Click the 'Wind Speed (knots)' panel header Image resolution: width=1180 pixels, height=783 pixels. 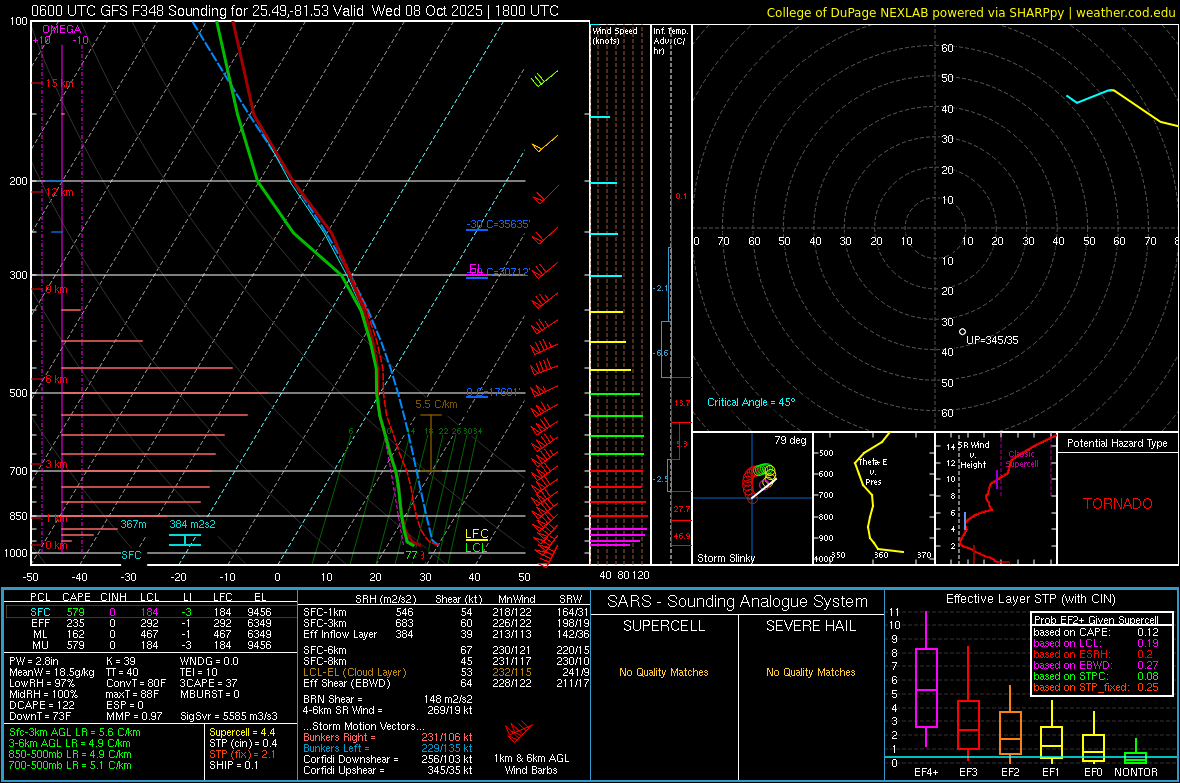coord(615,35)
